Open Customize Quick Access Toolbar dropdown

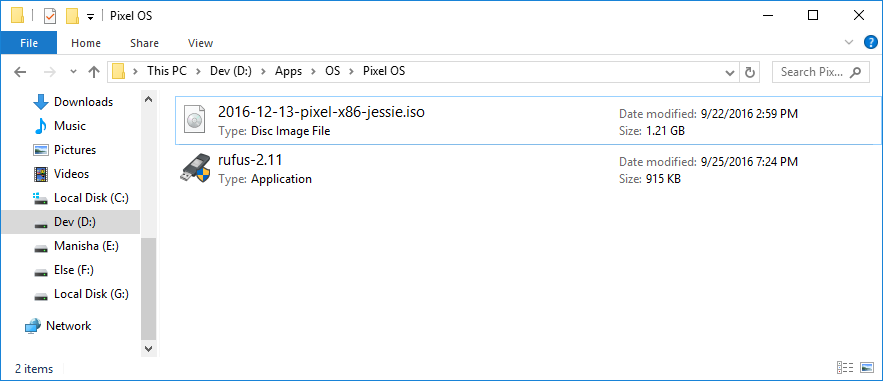(x=90, y=17)
